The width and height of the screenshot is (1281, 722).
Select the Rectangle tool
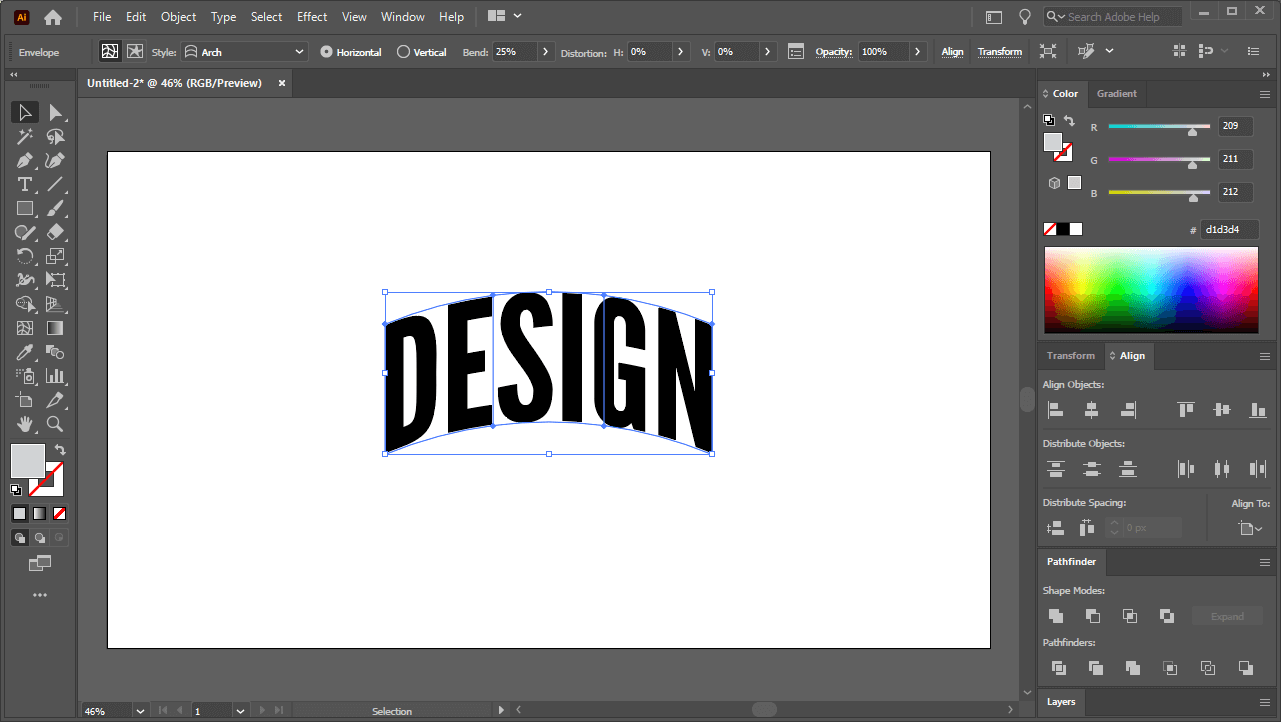[25, 208]
